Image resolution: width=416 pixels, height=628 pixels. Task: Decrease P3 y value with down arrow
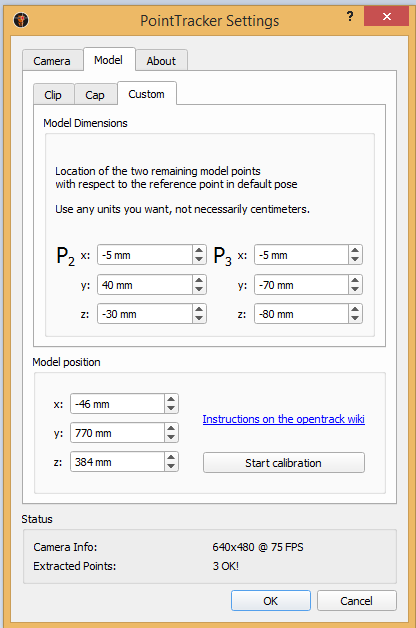coord(355,289)
